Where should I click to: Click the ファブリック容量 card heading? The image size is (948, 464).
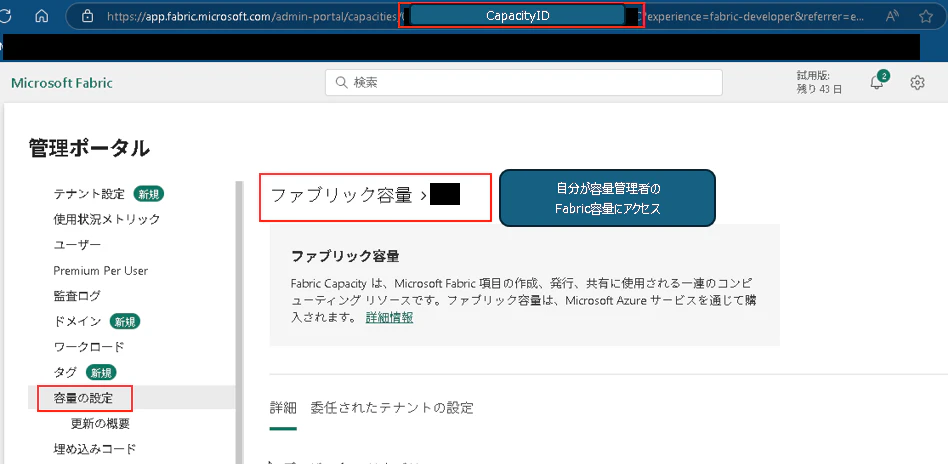[345, 256]
